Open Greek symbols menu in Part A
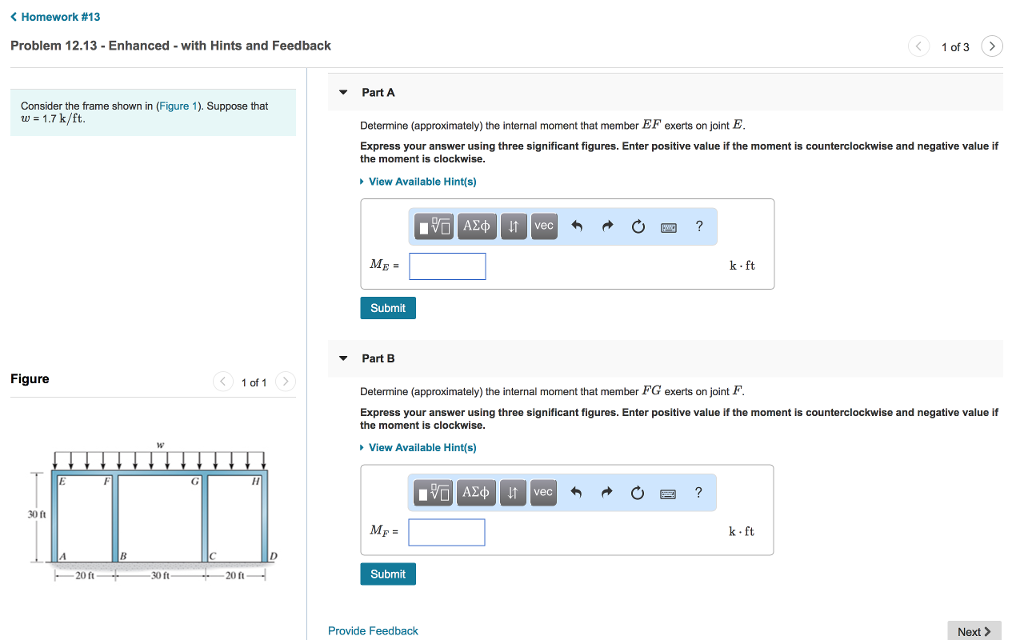Viewport: 1024px width, 640px height. [x=477, y=227]
